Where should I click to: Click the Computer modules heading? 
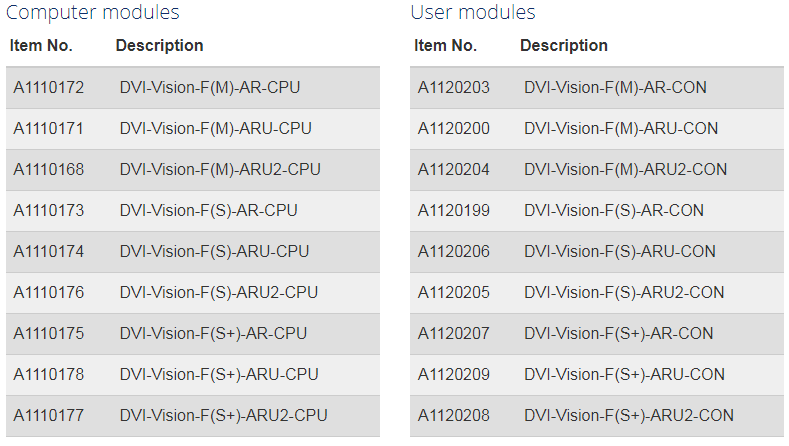[93, 12]
